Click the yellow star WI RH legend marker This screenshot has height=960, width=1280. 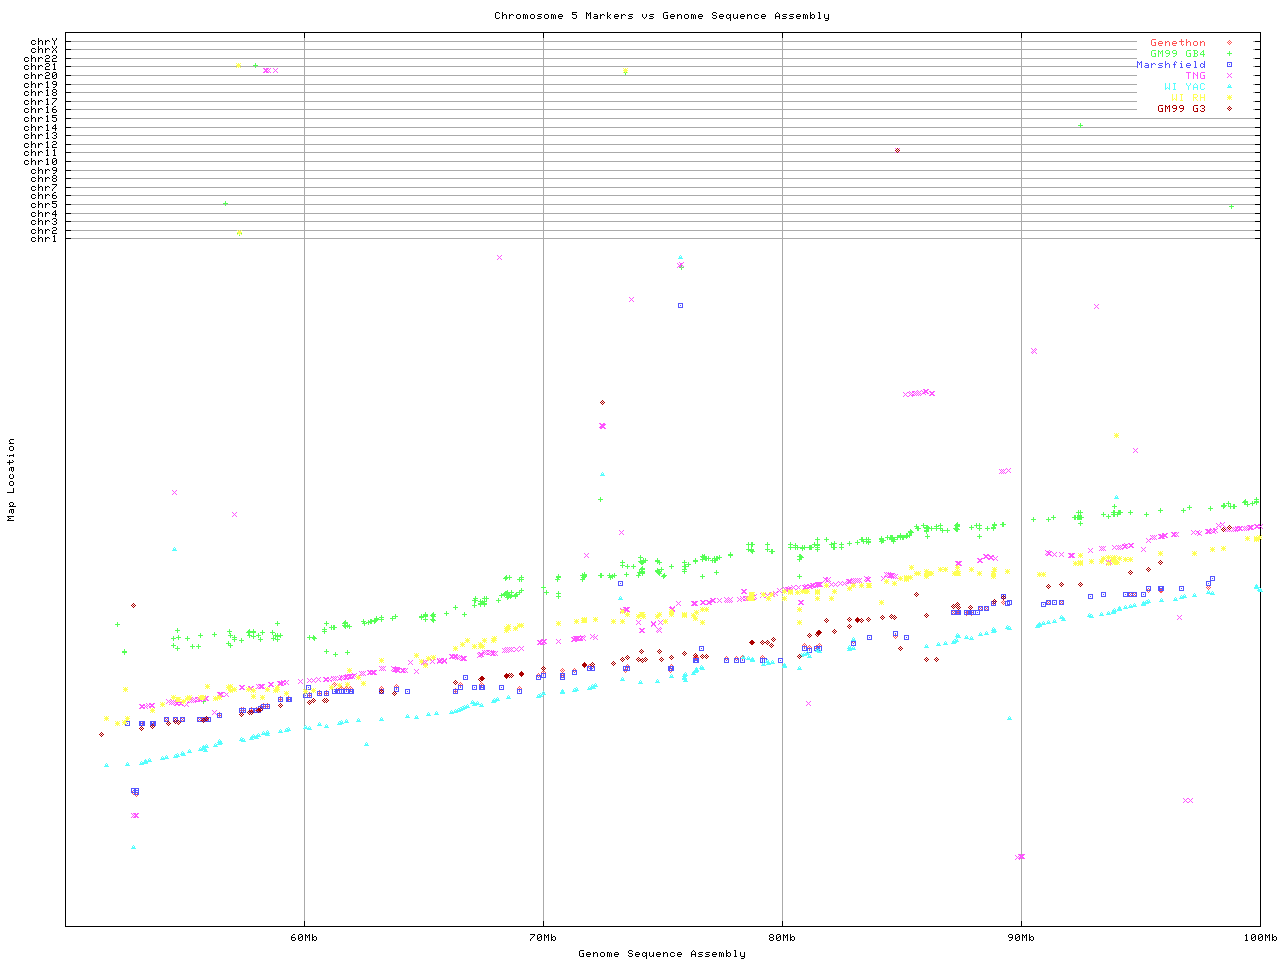pos(1229,98)
